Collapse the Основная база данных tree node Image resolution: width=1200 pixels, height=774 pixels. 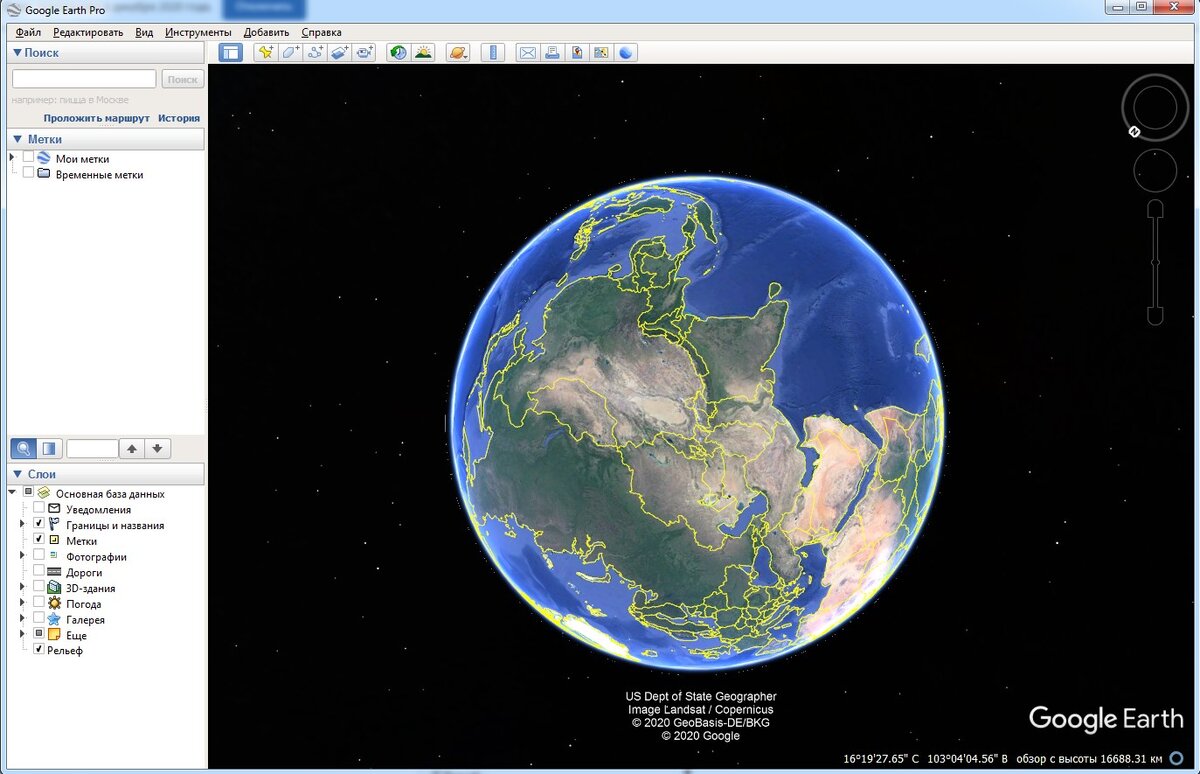point(12,492)
